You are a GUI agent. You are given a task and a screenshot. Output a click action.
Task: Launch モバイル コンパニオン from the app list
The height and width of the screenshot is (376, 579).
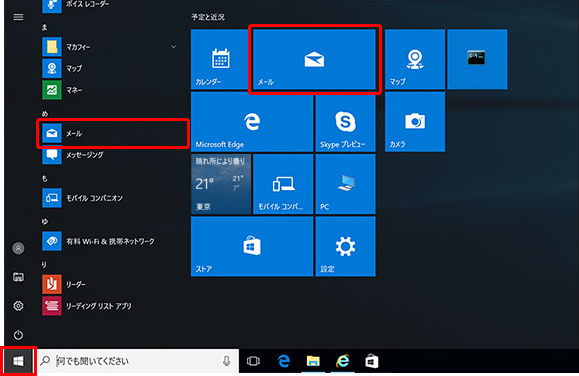pyautogui.click(x=111, y=198)
